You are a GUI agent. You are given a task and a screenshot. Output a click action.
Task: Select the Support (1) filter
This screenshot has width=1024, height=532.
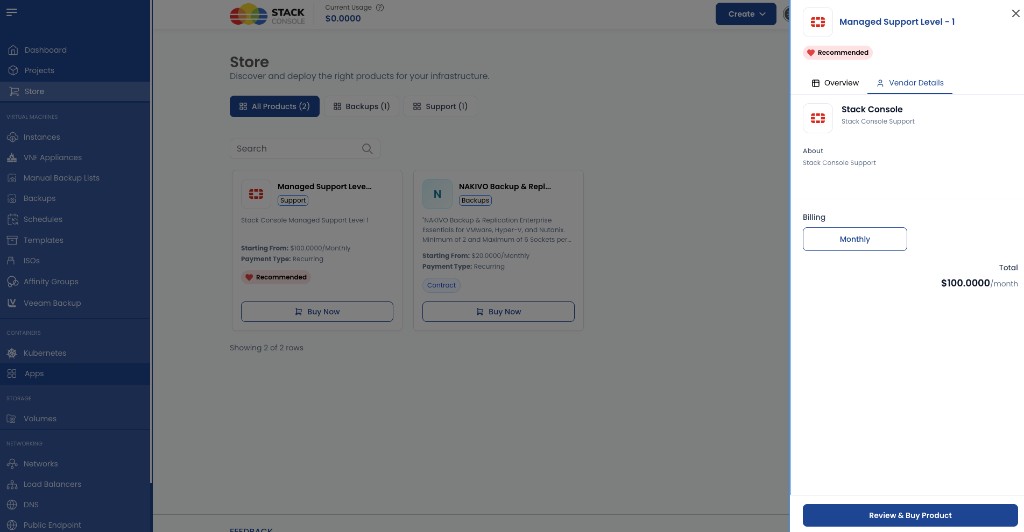440,106
